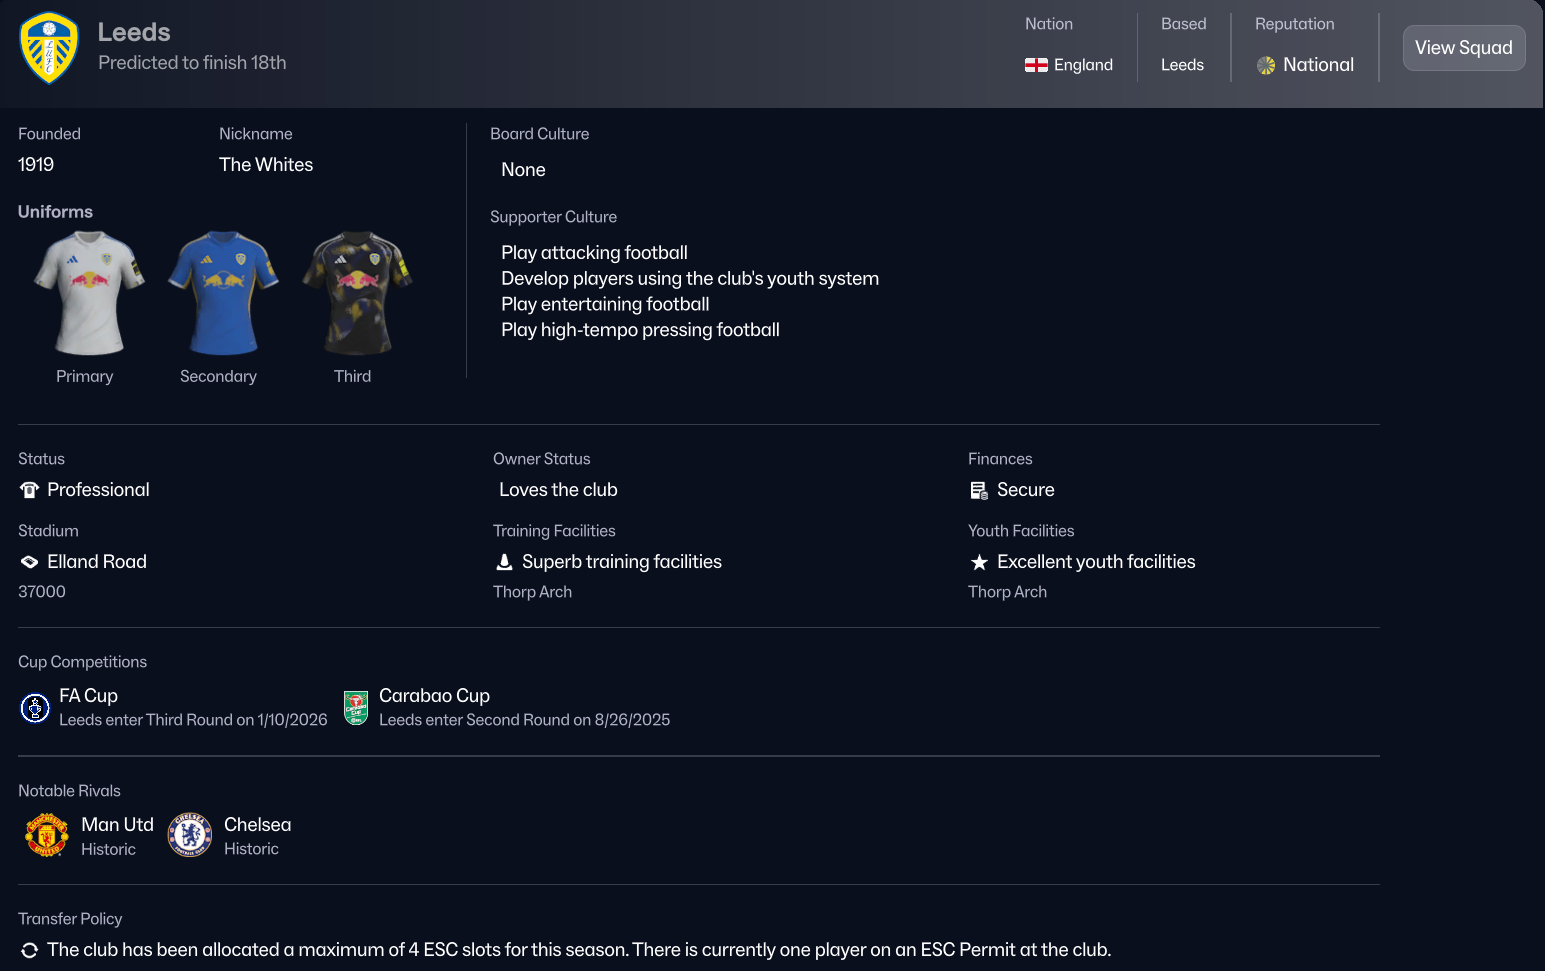Click the Professional status phone icon
This screenshot has height=971, width=1545.
pyautogui.click(x=29, y=490)
